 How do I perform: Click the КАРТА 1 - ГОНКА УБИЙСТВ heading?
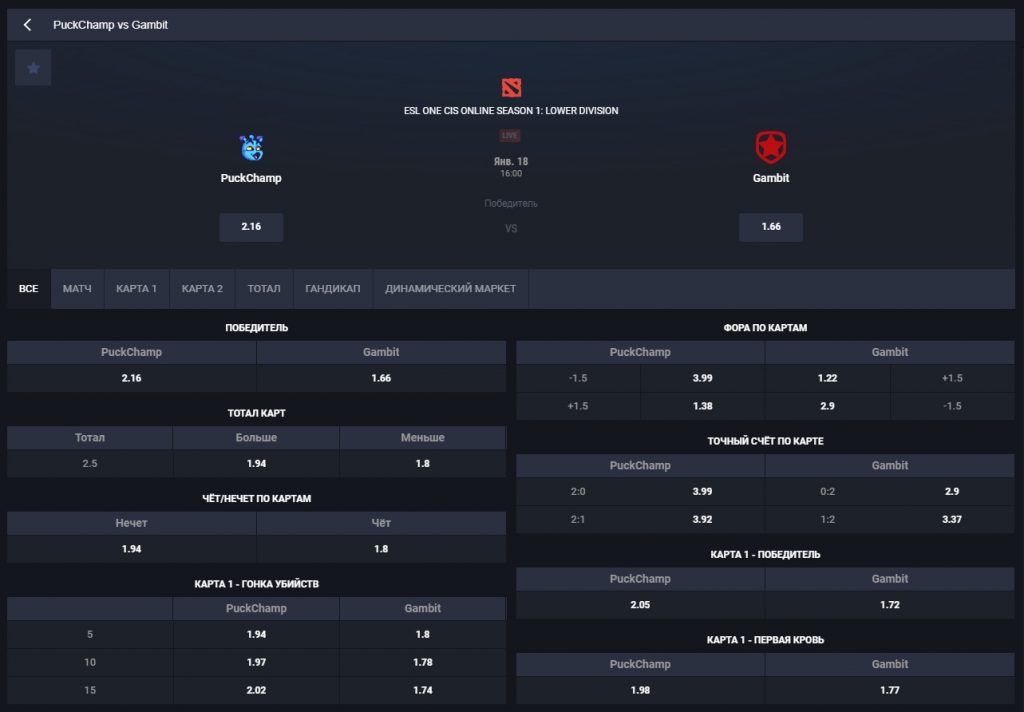click(257, 584)
